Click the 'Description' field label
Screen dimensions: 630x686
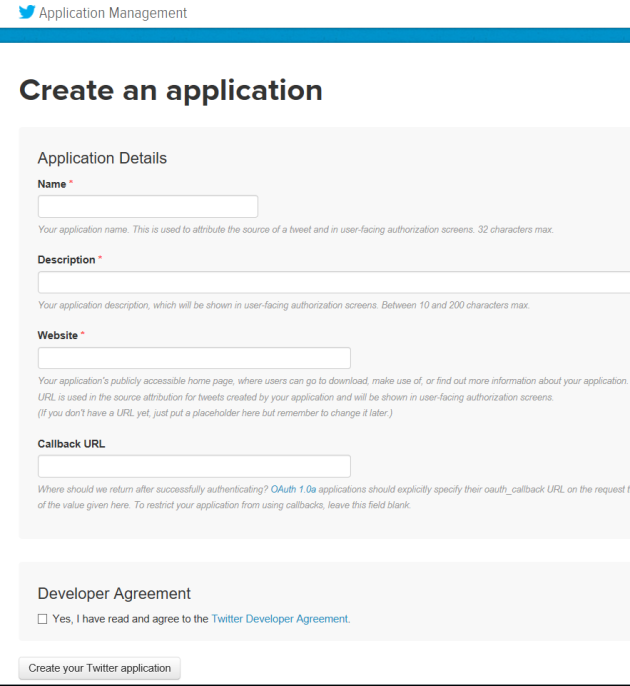(66, 260)
